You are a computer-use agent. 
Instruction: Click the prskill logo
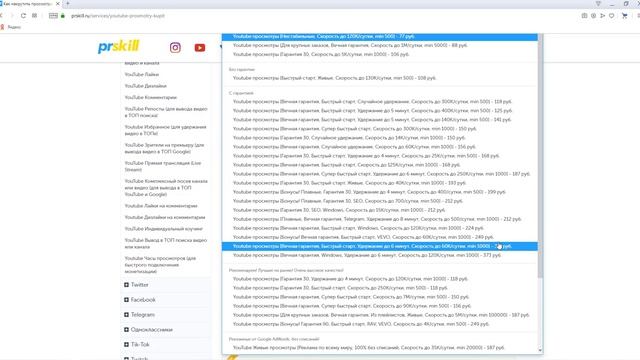point(118,47)
